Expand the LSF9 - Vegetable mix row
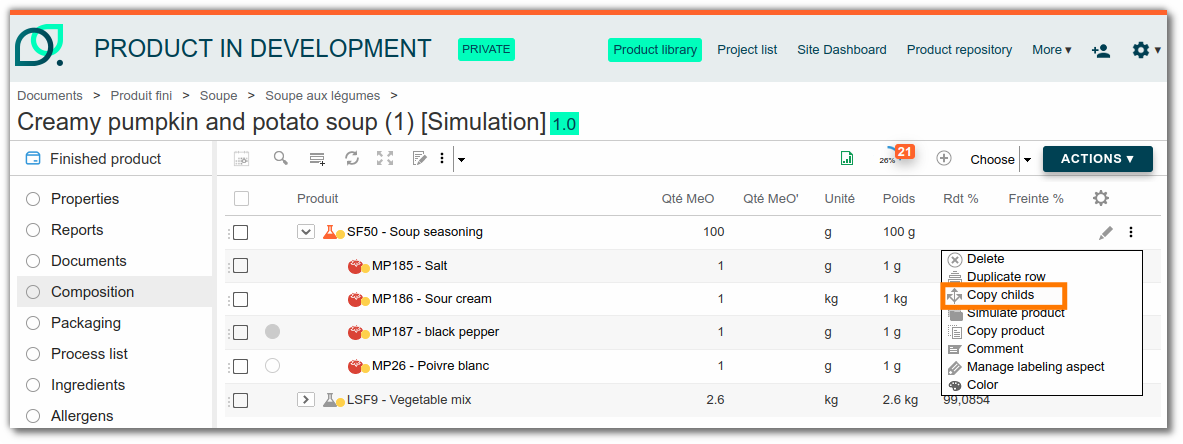The image size is (1183, 444). [x=306, y=400]
